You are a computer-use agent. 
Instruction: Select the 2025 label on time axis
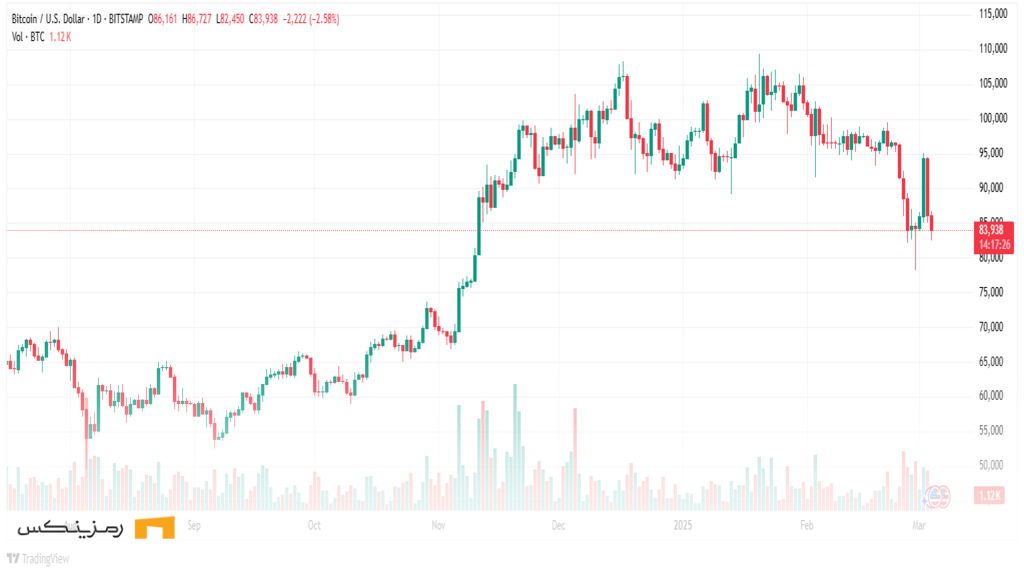(x=683, y=525)
